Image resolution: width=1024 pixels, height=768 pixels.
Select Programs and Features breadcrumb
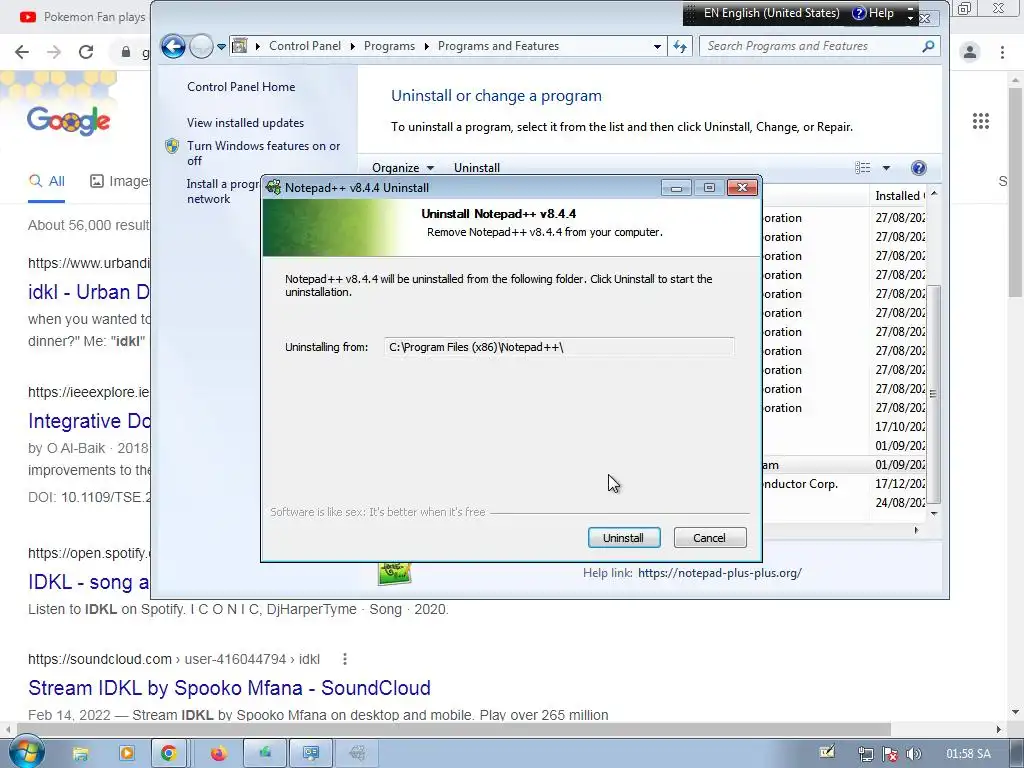tap(498, 46)
